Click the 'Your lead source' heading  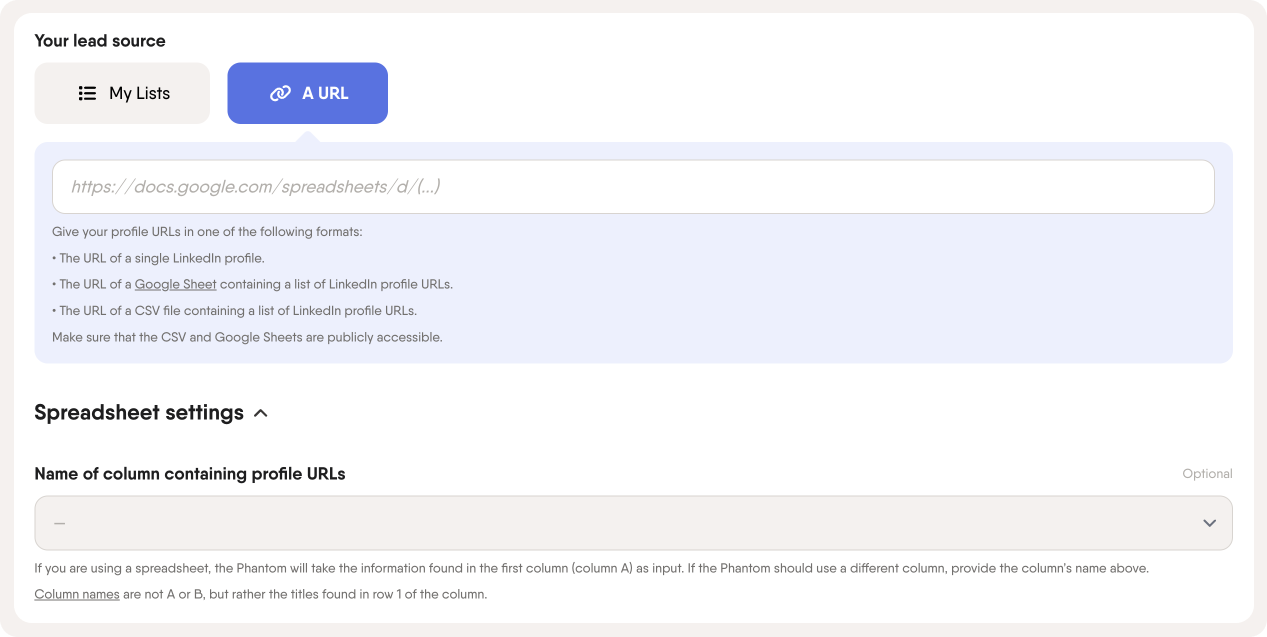pos(100,41)
